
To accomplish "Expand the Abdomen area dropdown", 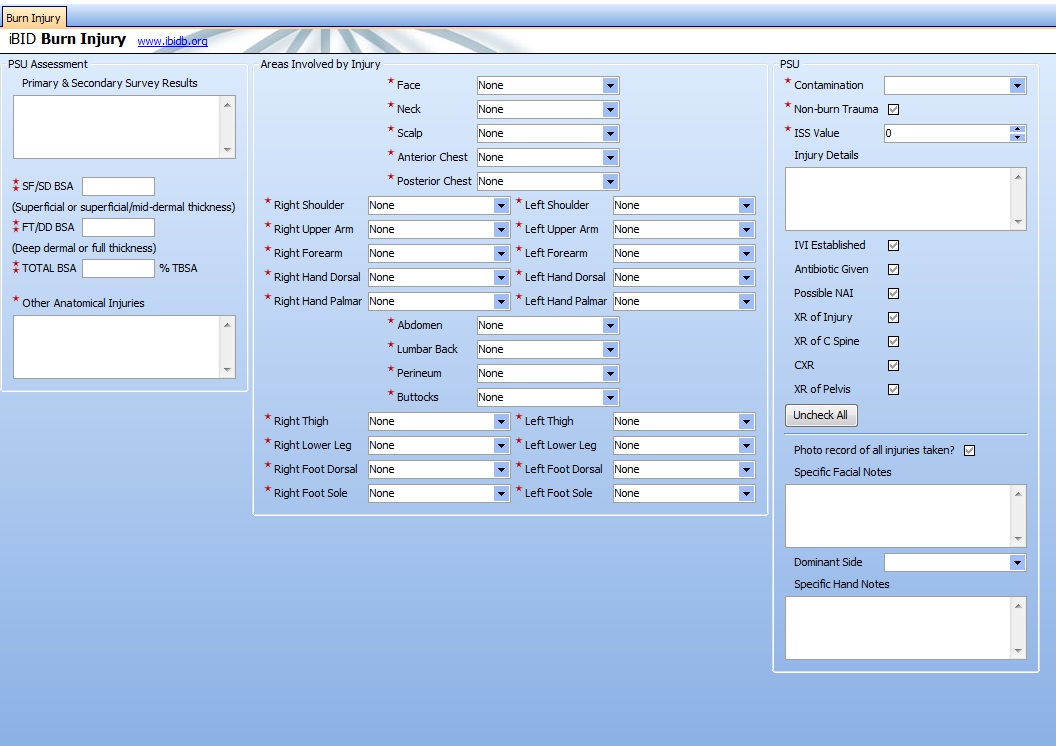I will [x=610, y=326].
